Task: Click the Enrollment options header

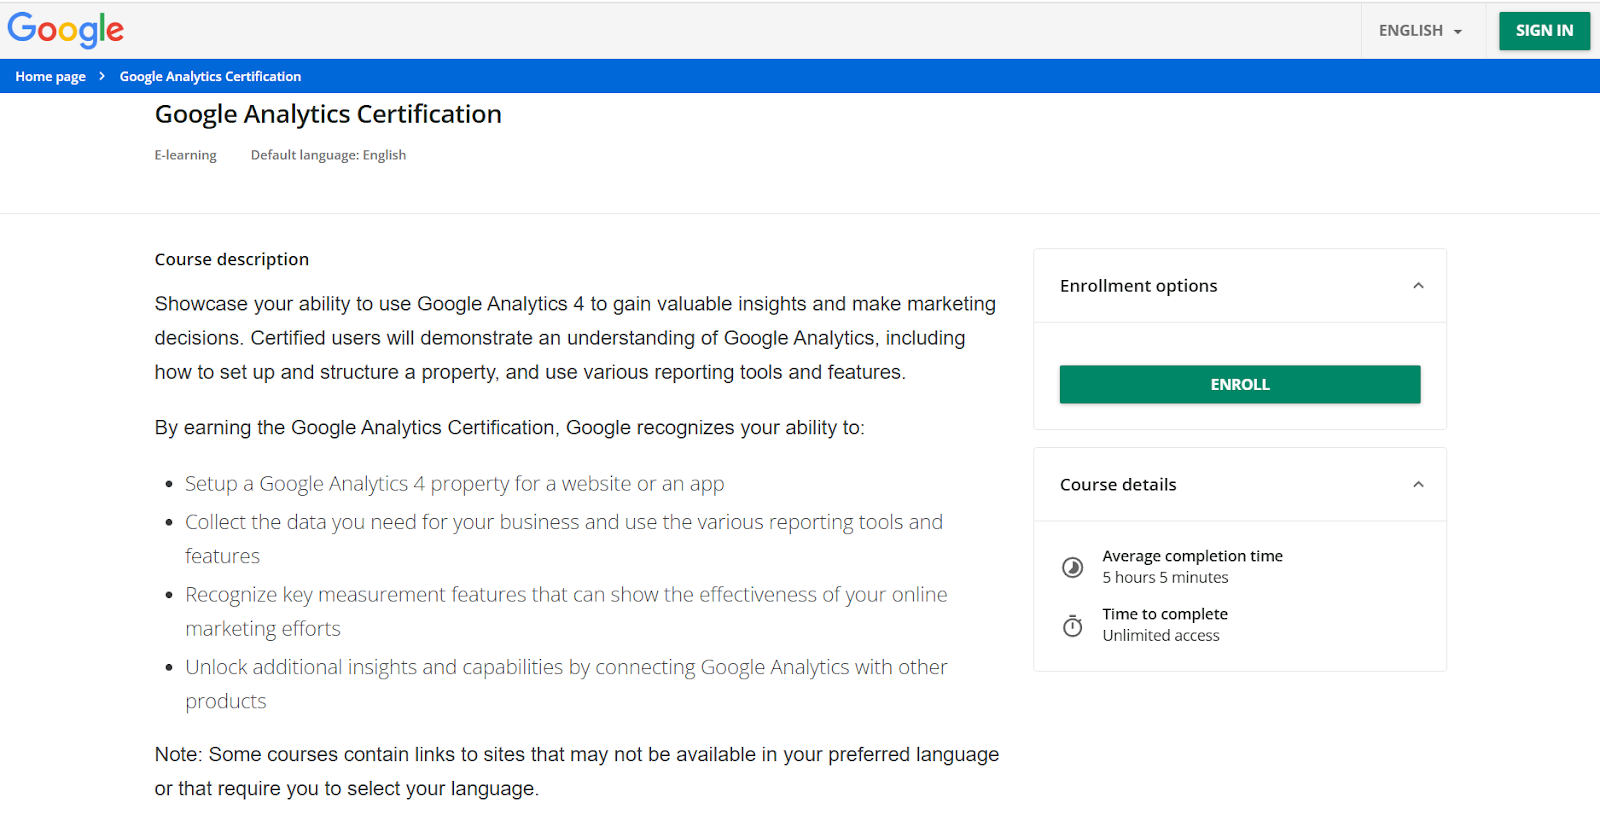Action: click(x=1240, y=286)
